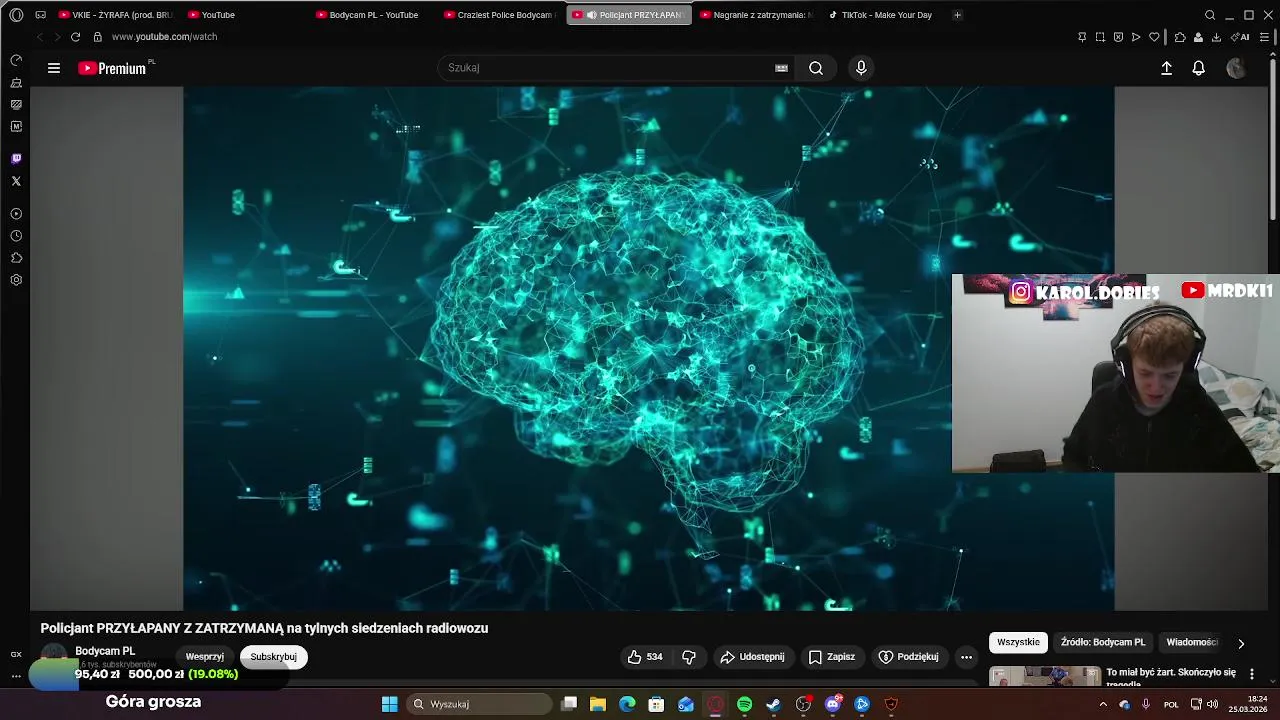Open the on-screen keyboard in search box
Screen dimensions: 1280x720
point(781,68)
